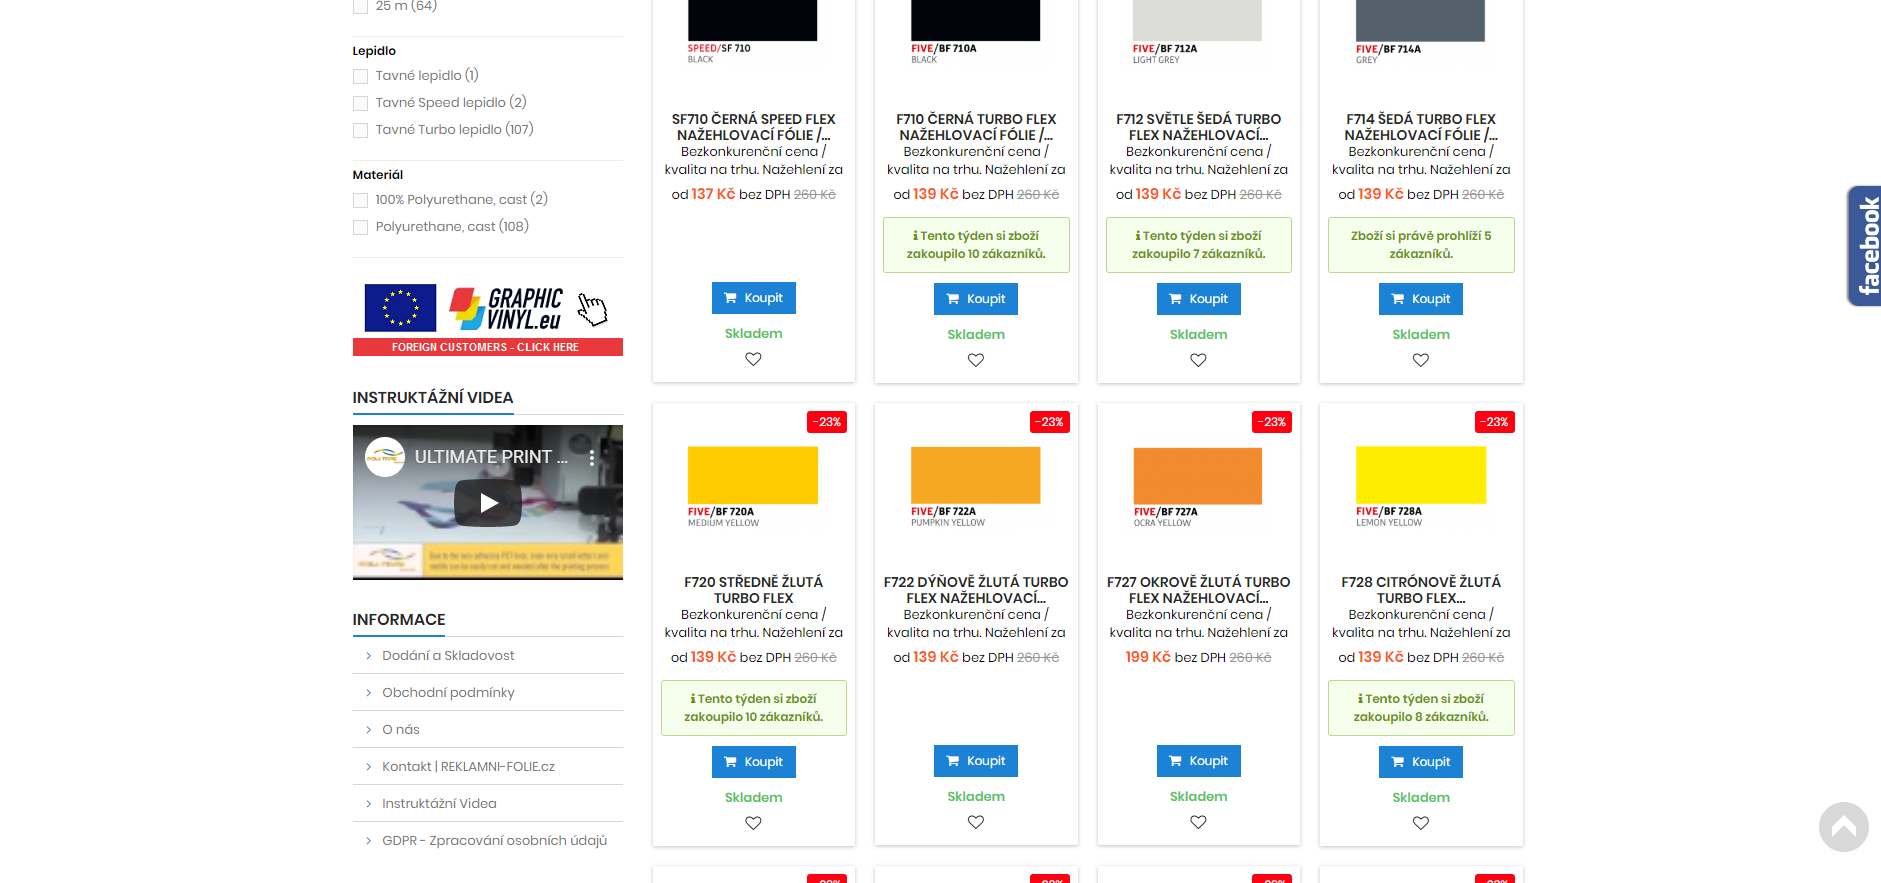Select Instruktážní Videa in Informace menu

pyautogui.click(x=439, y=804)
